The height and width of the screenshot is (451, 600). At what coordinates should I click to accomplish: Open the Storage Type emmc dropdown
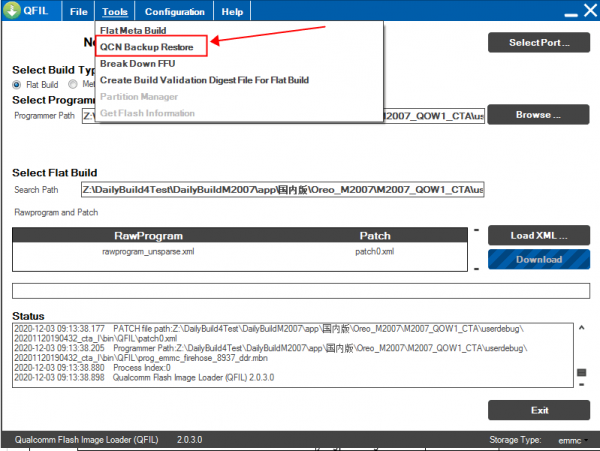pos(573,440)
